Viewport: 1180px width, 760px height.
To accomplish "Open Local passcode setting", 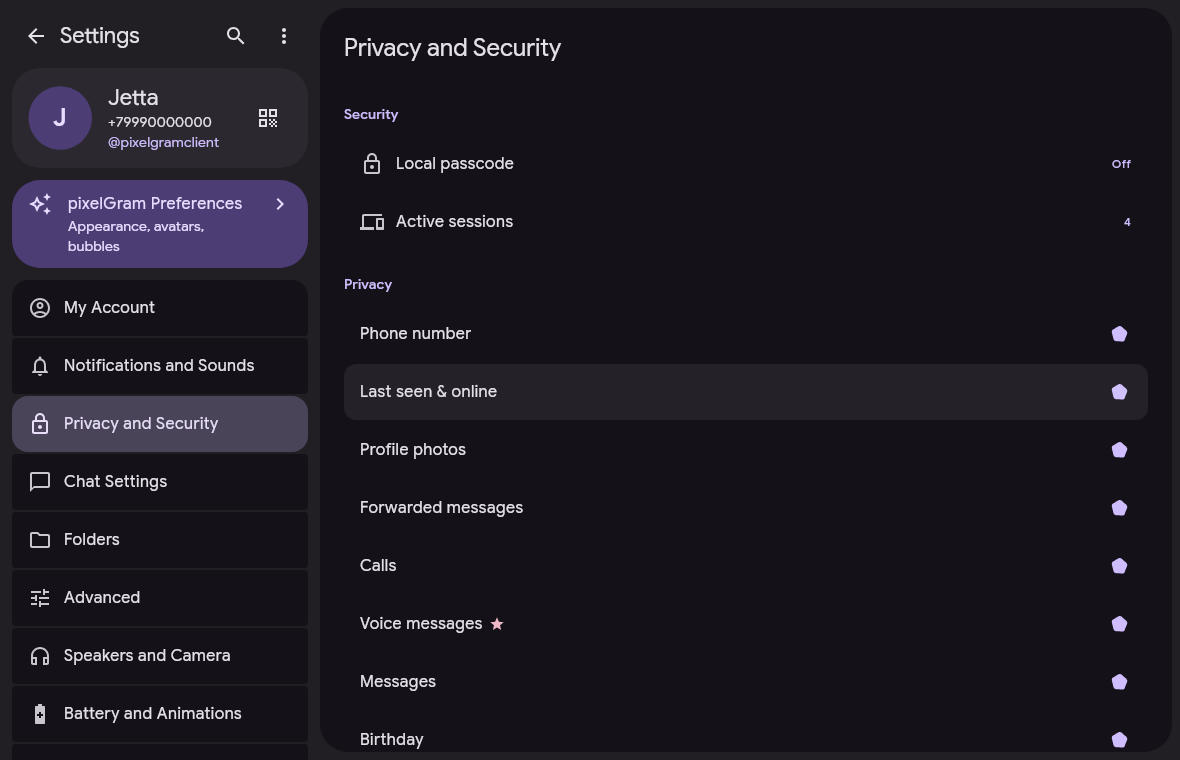I will (x=746, y=163).
